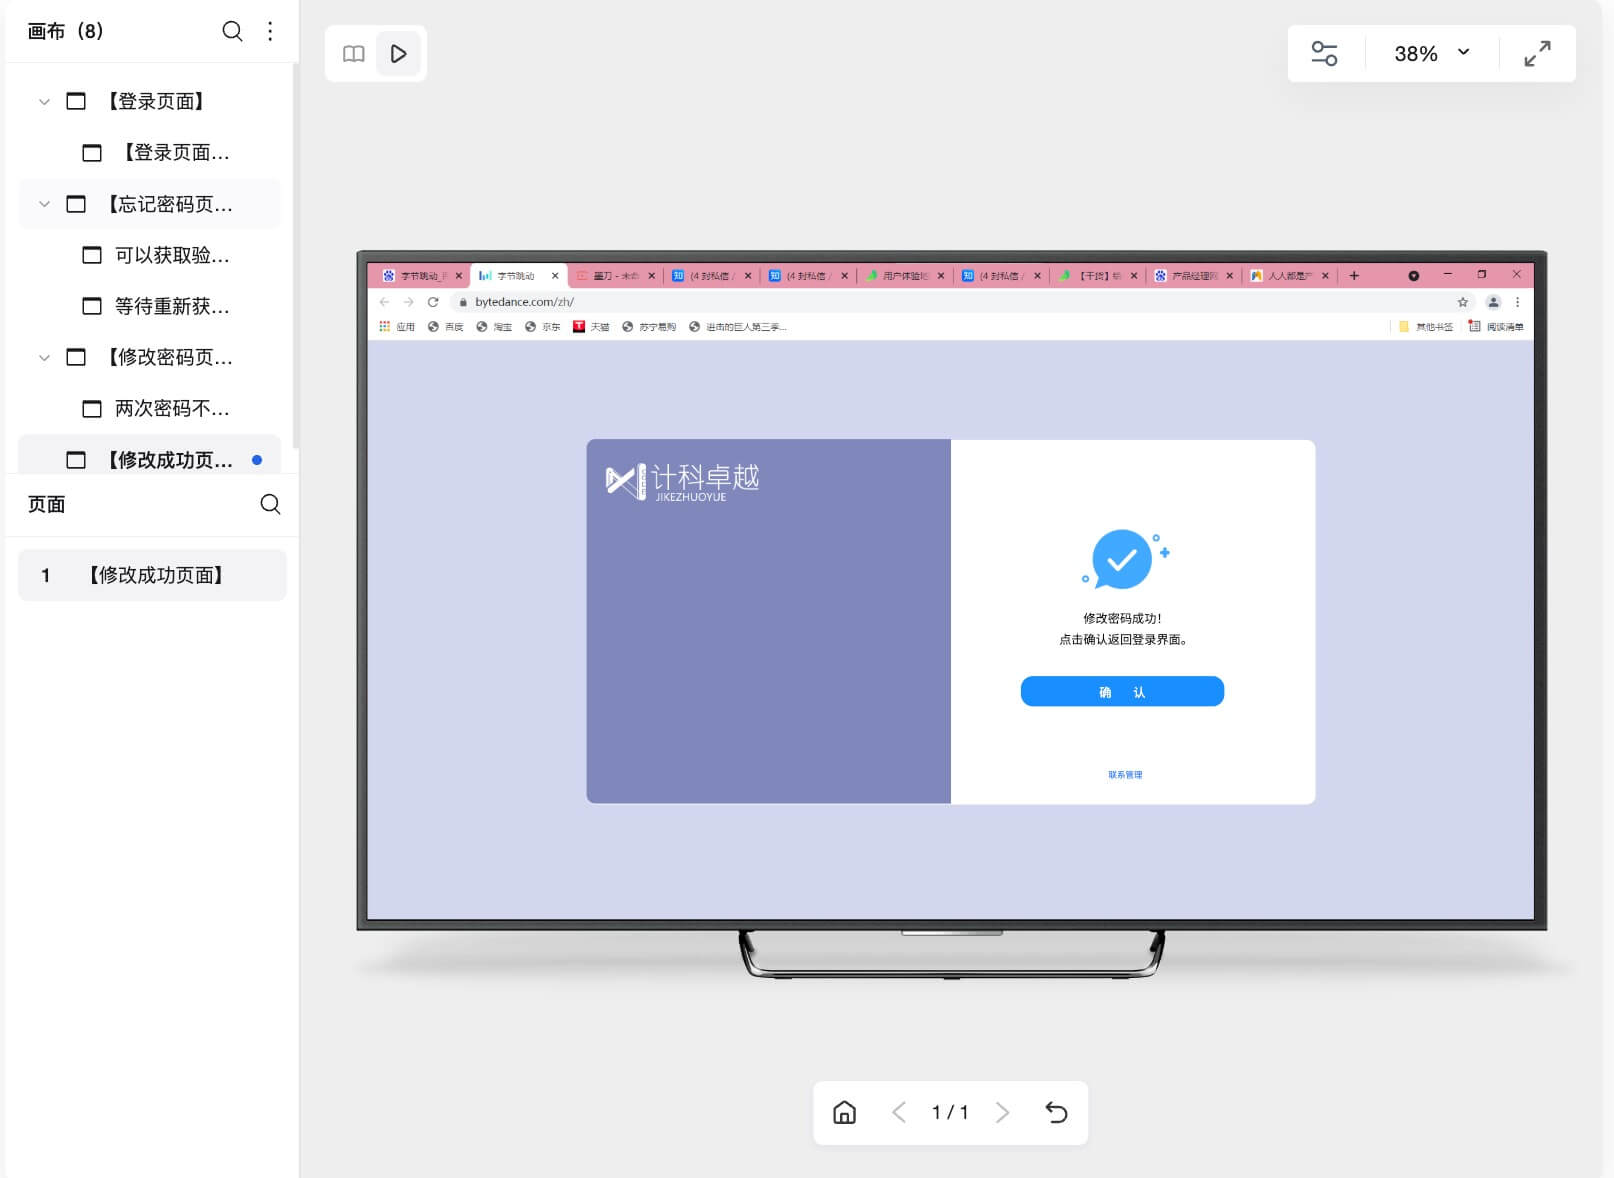Select 【修改成功页面】 in the page list

[155, 575]
